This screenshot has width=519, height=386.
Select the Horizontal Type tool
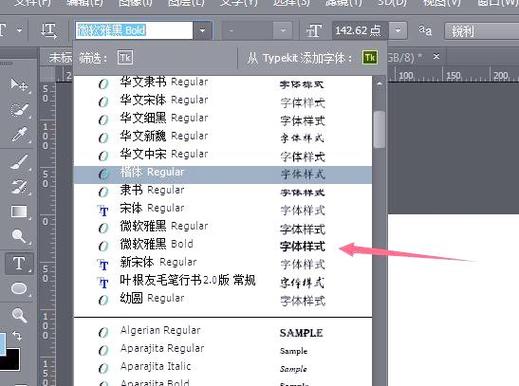point(19,263)
